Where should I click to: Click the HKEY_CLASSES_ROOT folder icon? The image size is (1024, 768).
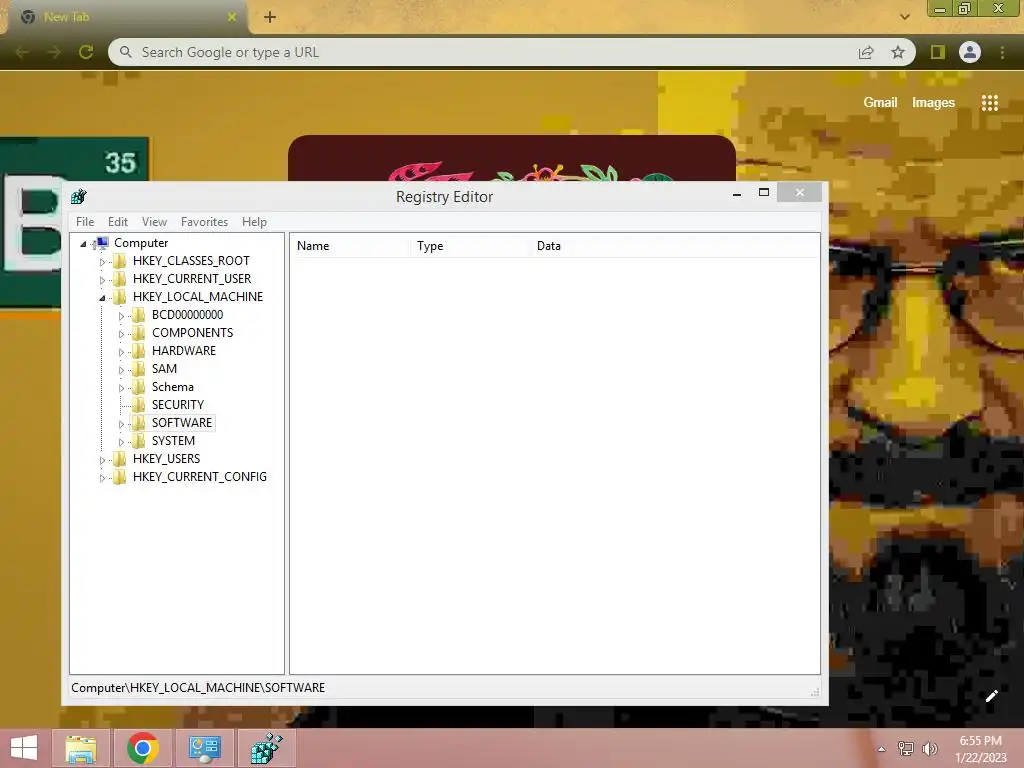[x=120, y=261]
